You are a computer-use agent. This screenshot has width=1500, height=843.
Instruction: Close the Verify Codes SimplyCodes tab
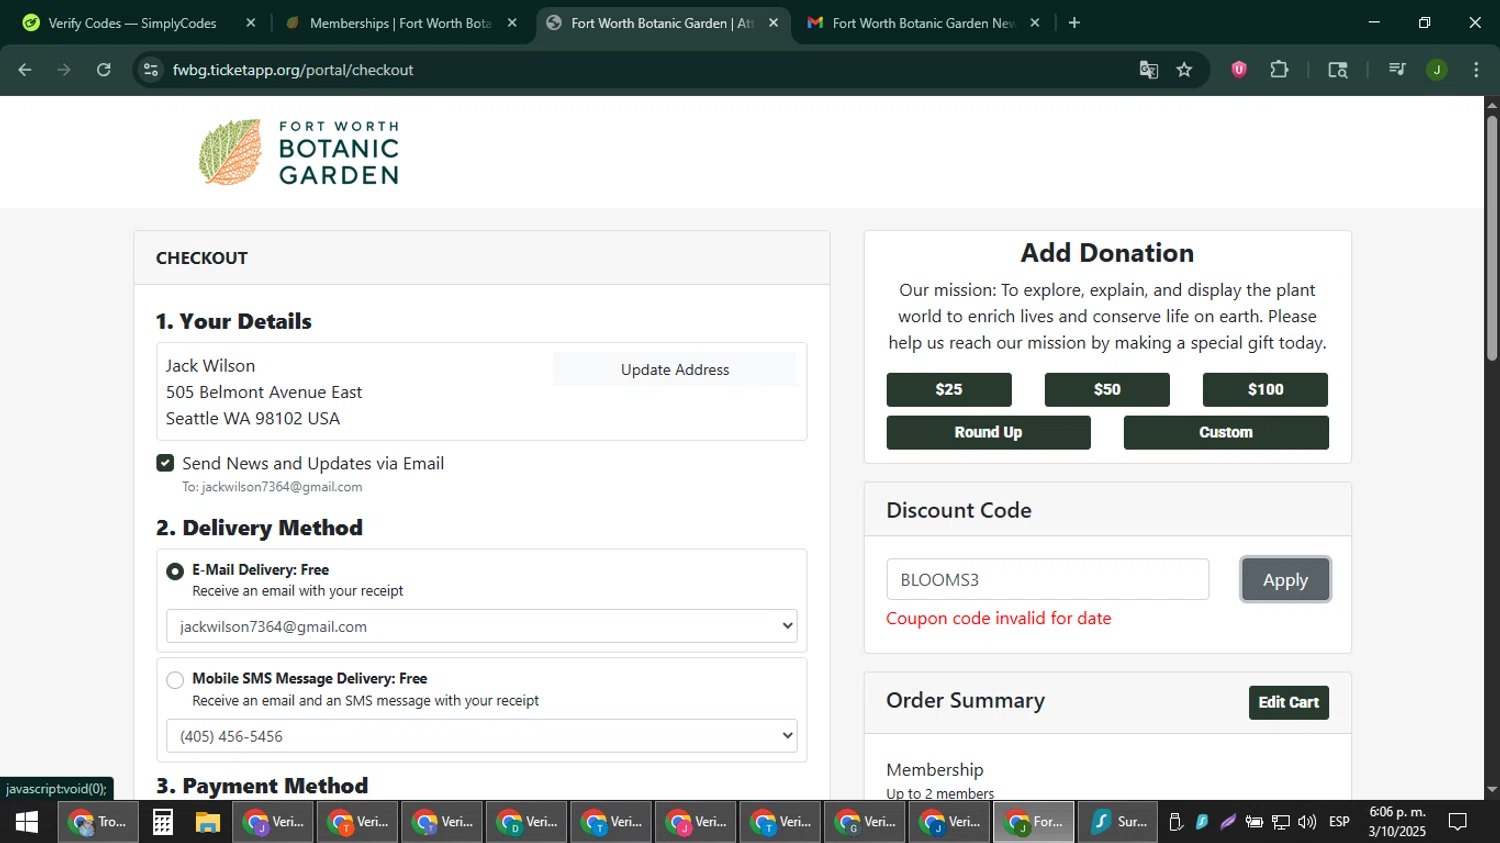(251, 23)
